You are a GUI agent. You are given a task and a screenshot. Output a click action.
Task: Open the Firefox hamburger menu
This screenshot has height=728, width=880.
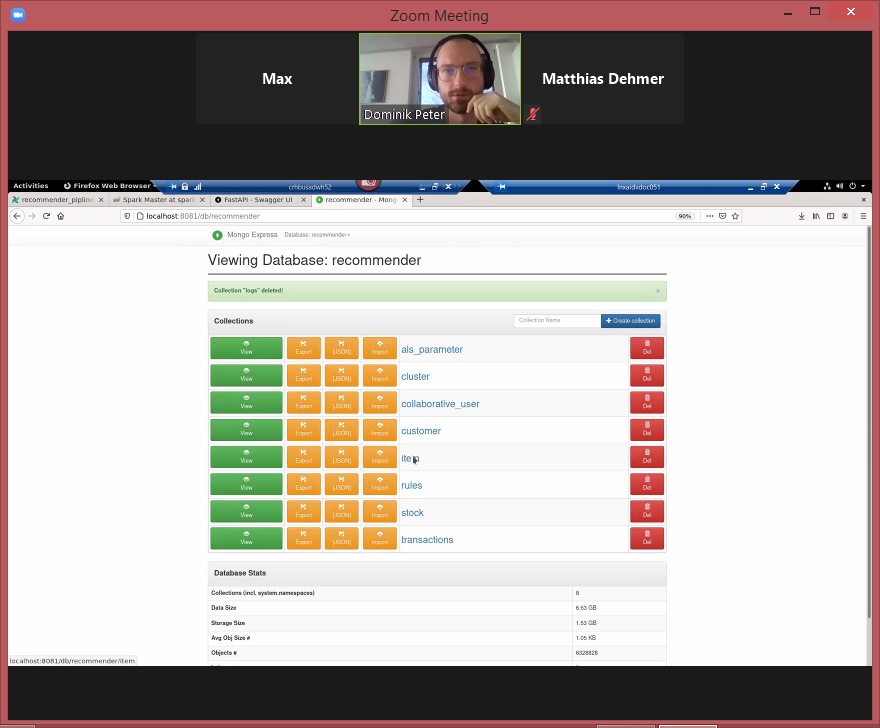coord(862,216)
